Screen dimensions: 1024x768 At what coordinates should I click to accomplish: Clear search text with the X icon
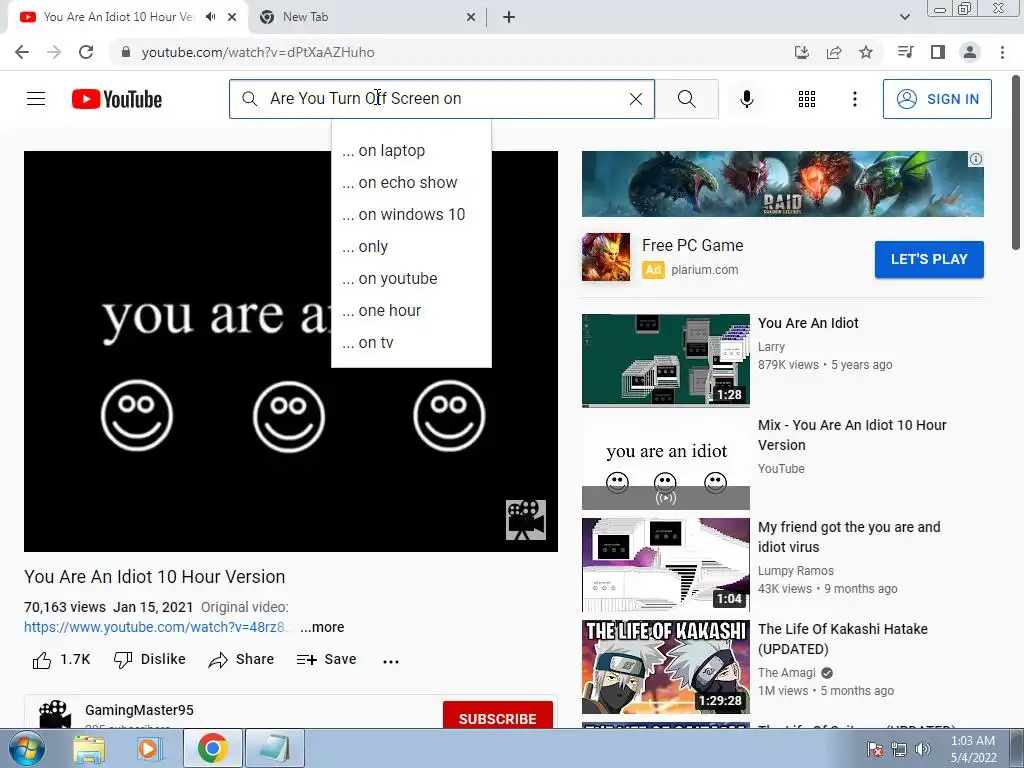coord(635,99)
